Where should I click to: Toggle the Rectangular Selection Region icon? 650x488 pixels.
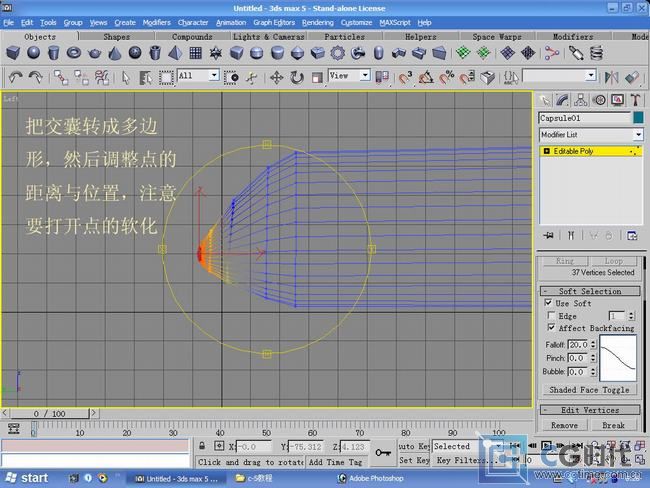[x=166, y=78]
